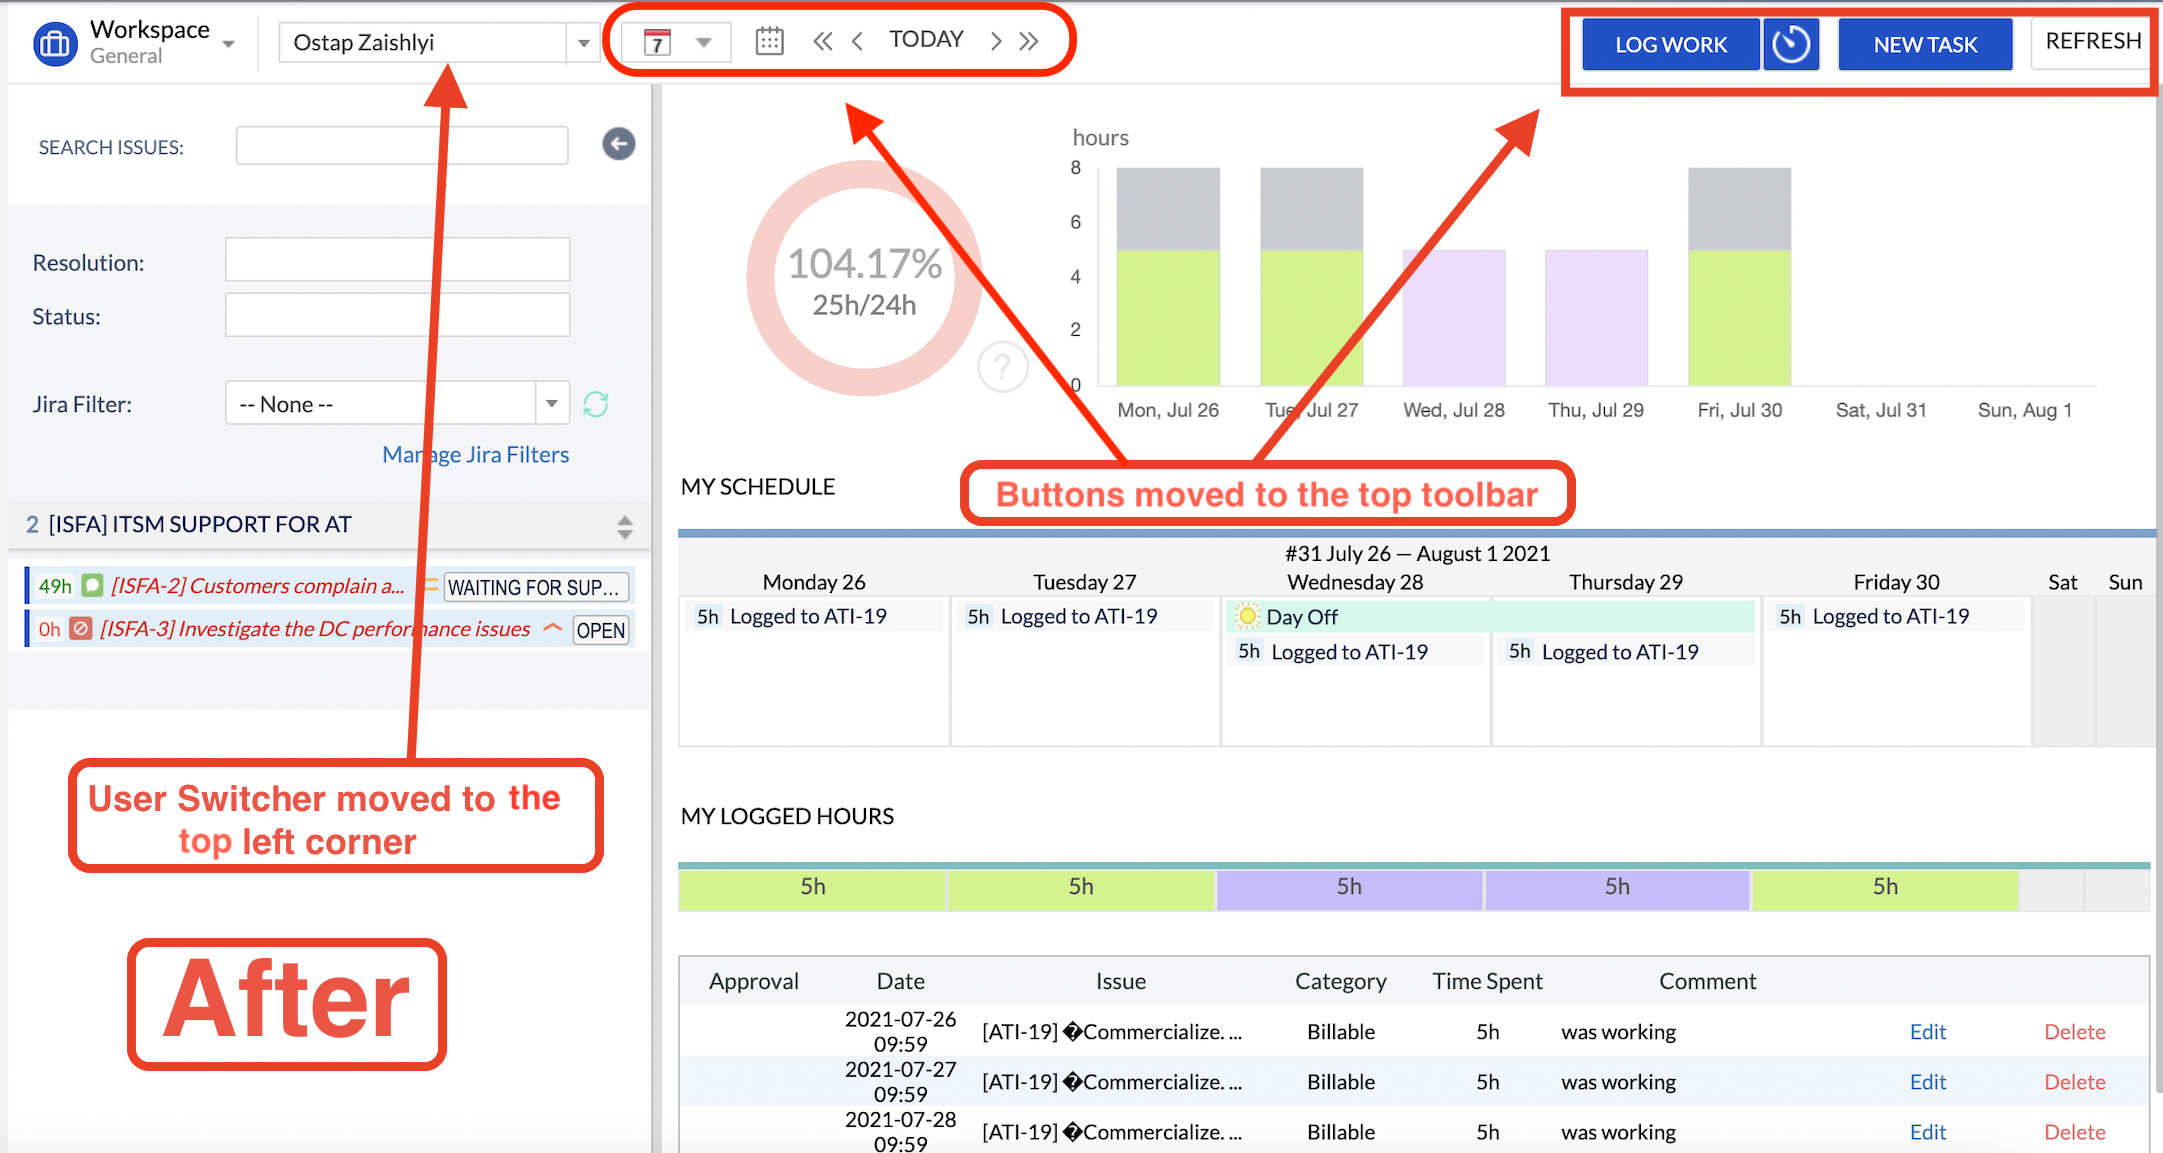Image resolution: width=2163 pixels, height=1153 pixels.
Task: Select the ISFA-2 Customers complain issue
Action: (258, 586)
